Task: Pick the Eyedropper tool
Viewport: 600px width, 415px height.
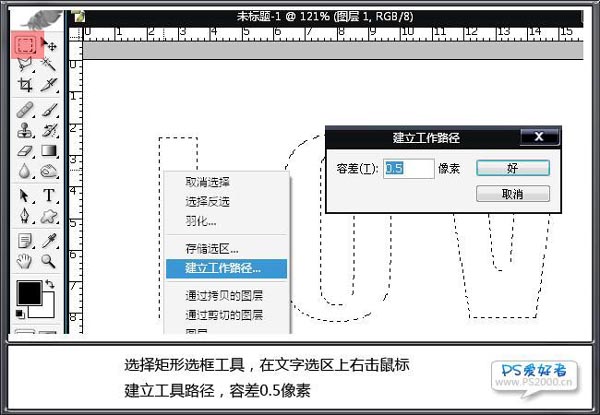Action: tap(49, 240)
